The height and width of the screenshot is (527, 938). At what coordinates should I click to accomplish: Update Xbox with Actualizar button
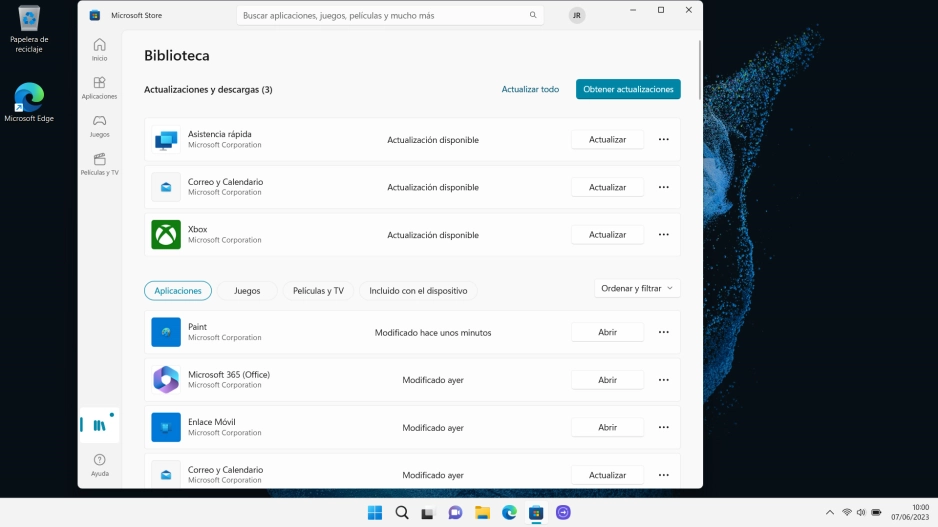click(607, 234)
